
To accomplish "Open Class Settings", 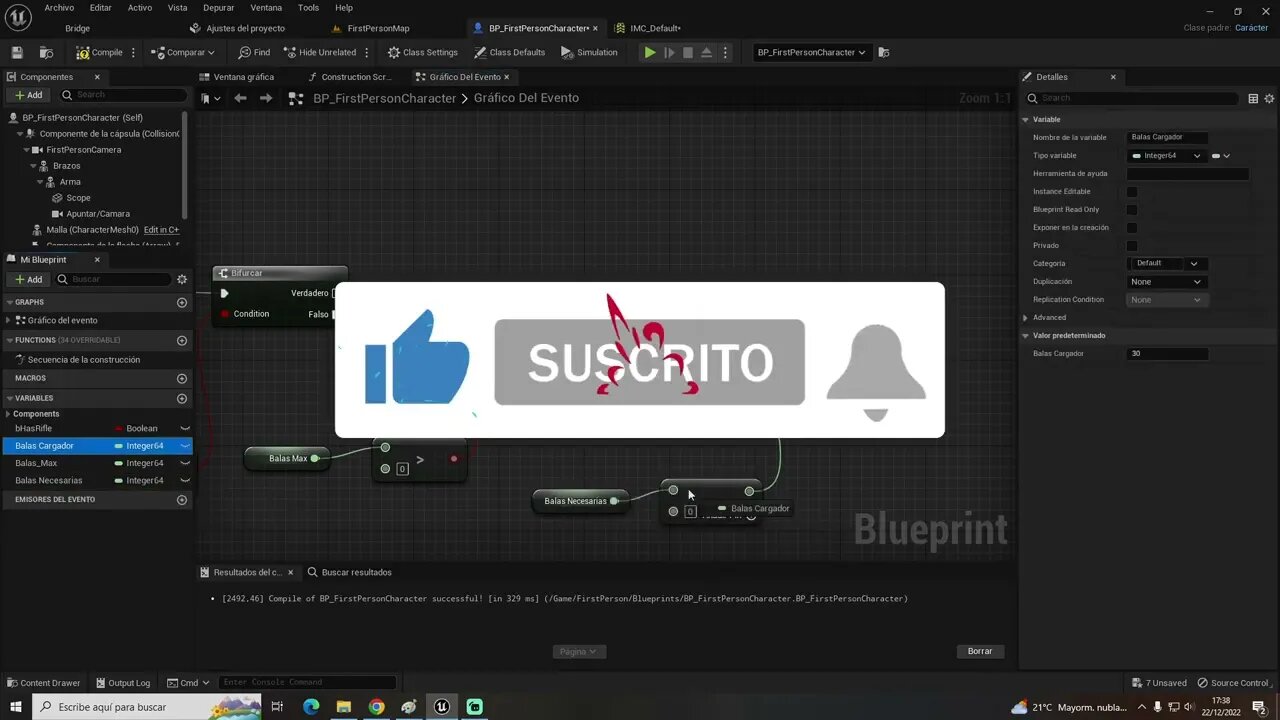I will coord(422,52).
